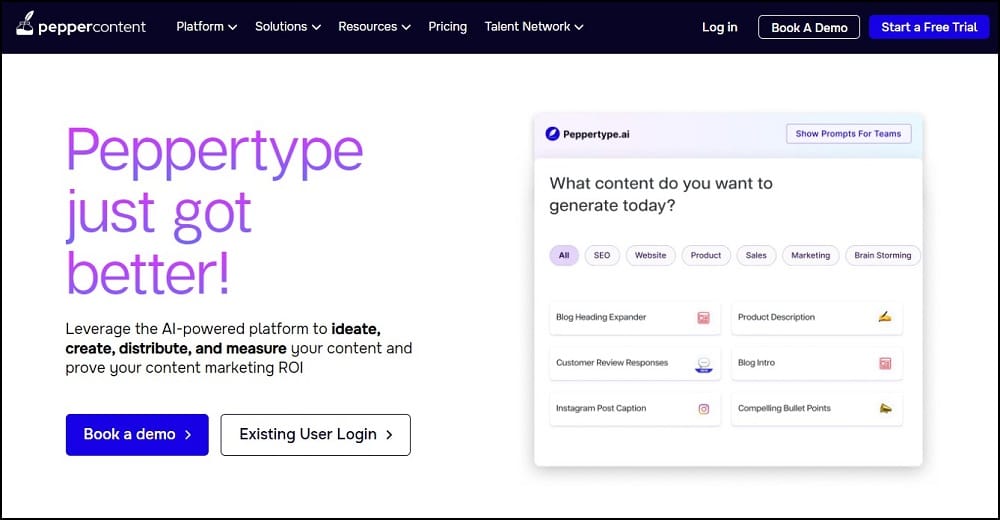Click the blue Book a demo button
Image resolution: width=1000 pixels, height=520 pixels.
click(137, 435)
